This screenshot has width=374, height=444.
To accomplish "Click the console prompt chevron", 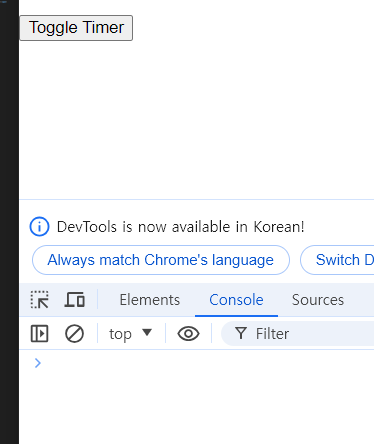I will (x=38, y=363).
